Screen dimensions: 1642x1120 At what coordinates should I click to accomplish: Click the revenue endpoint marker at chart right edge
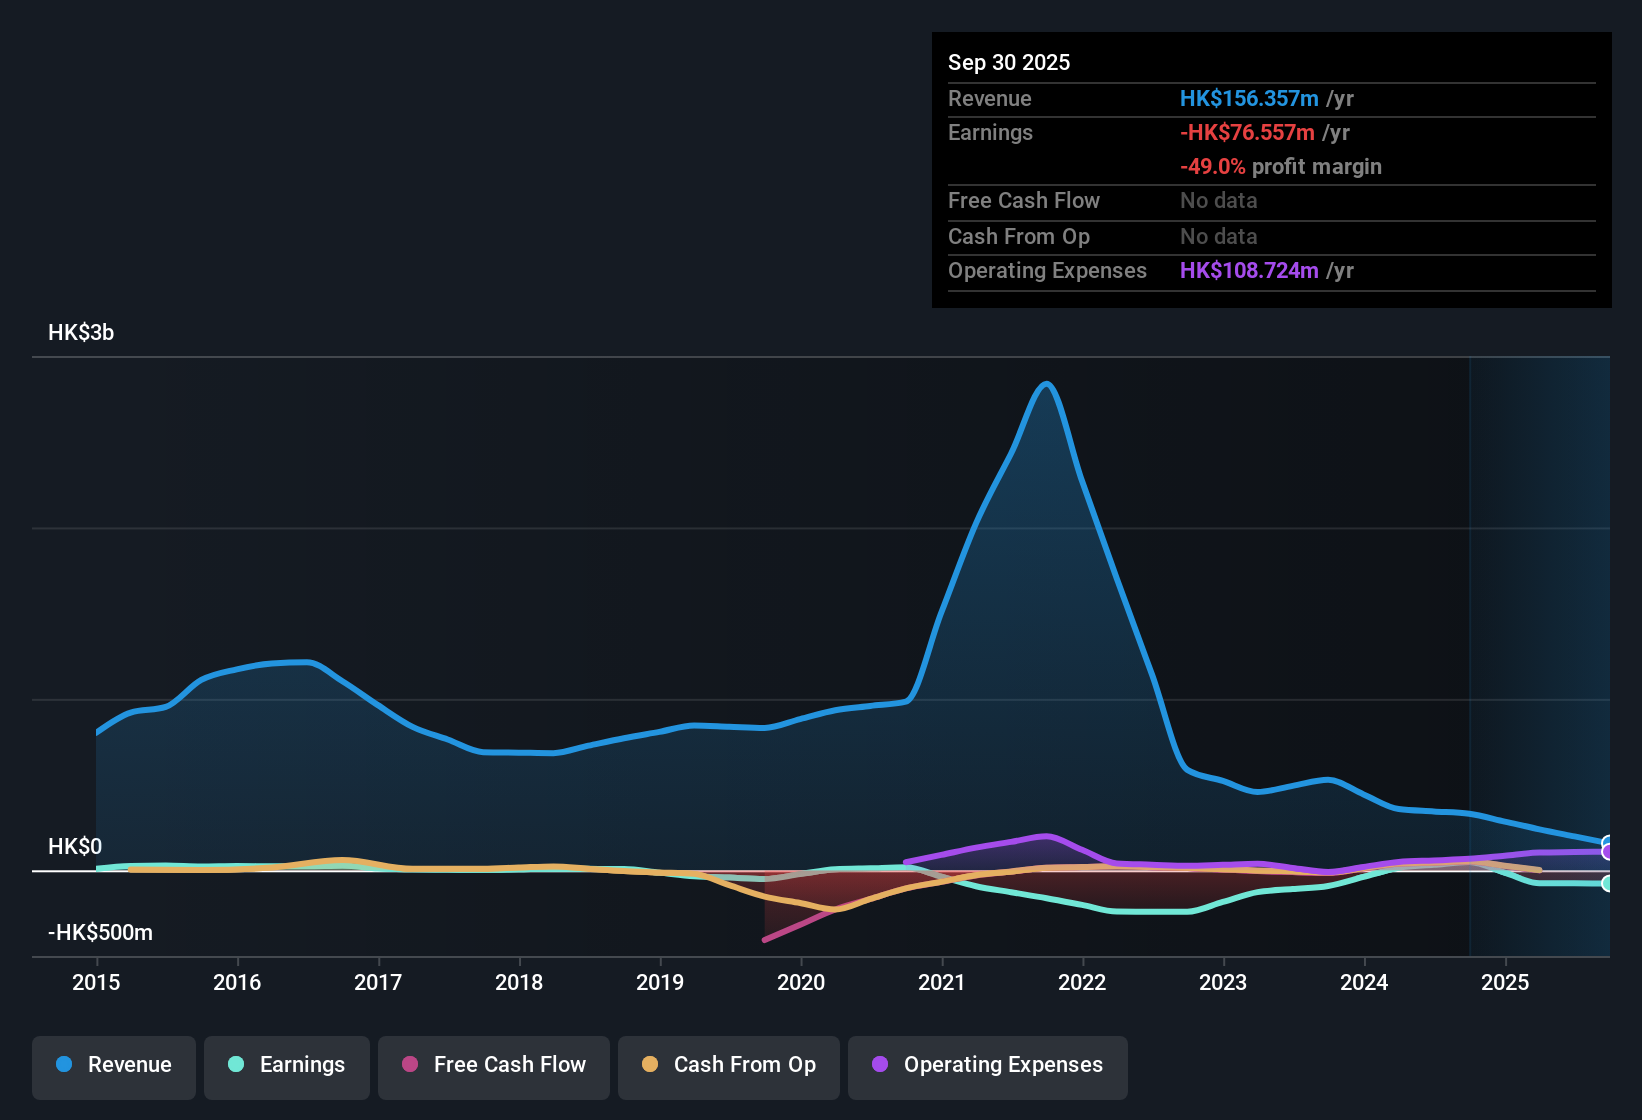pos(1607,841)
